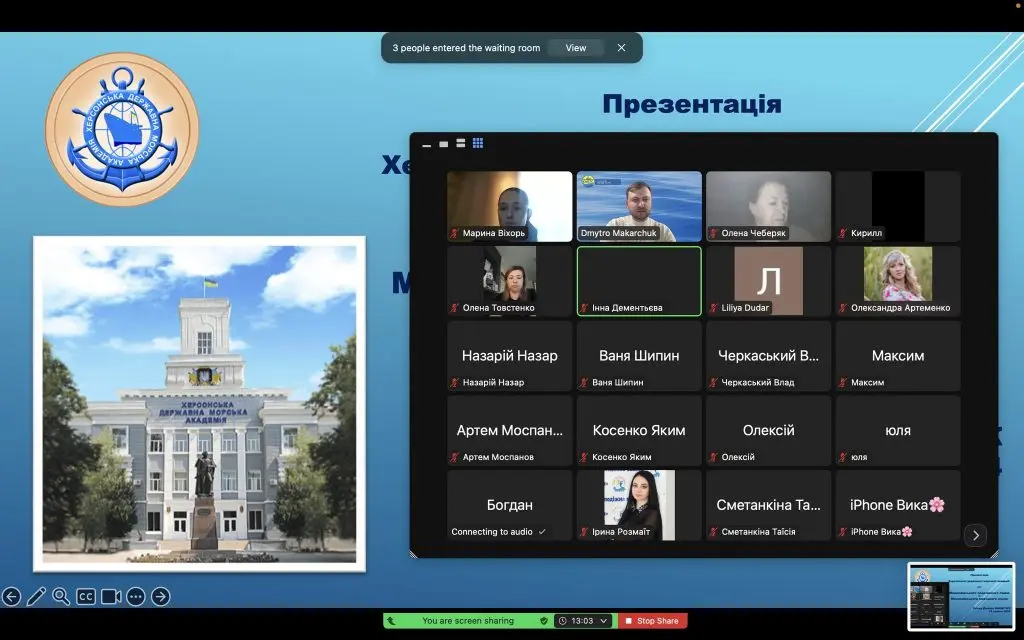Click the Stop Share button
Viewport: 1024px width, 640px height.
[x=652, y=621]
